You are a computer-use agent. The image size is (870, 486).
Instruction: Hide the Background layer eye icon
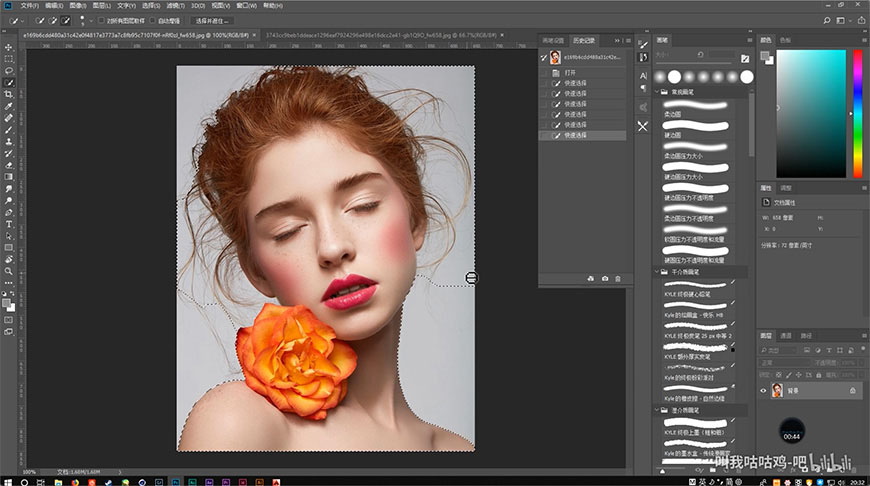coord(763,391)
